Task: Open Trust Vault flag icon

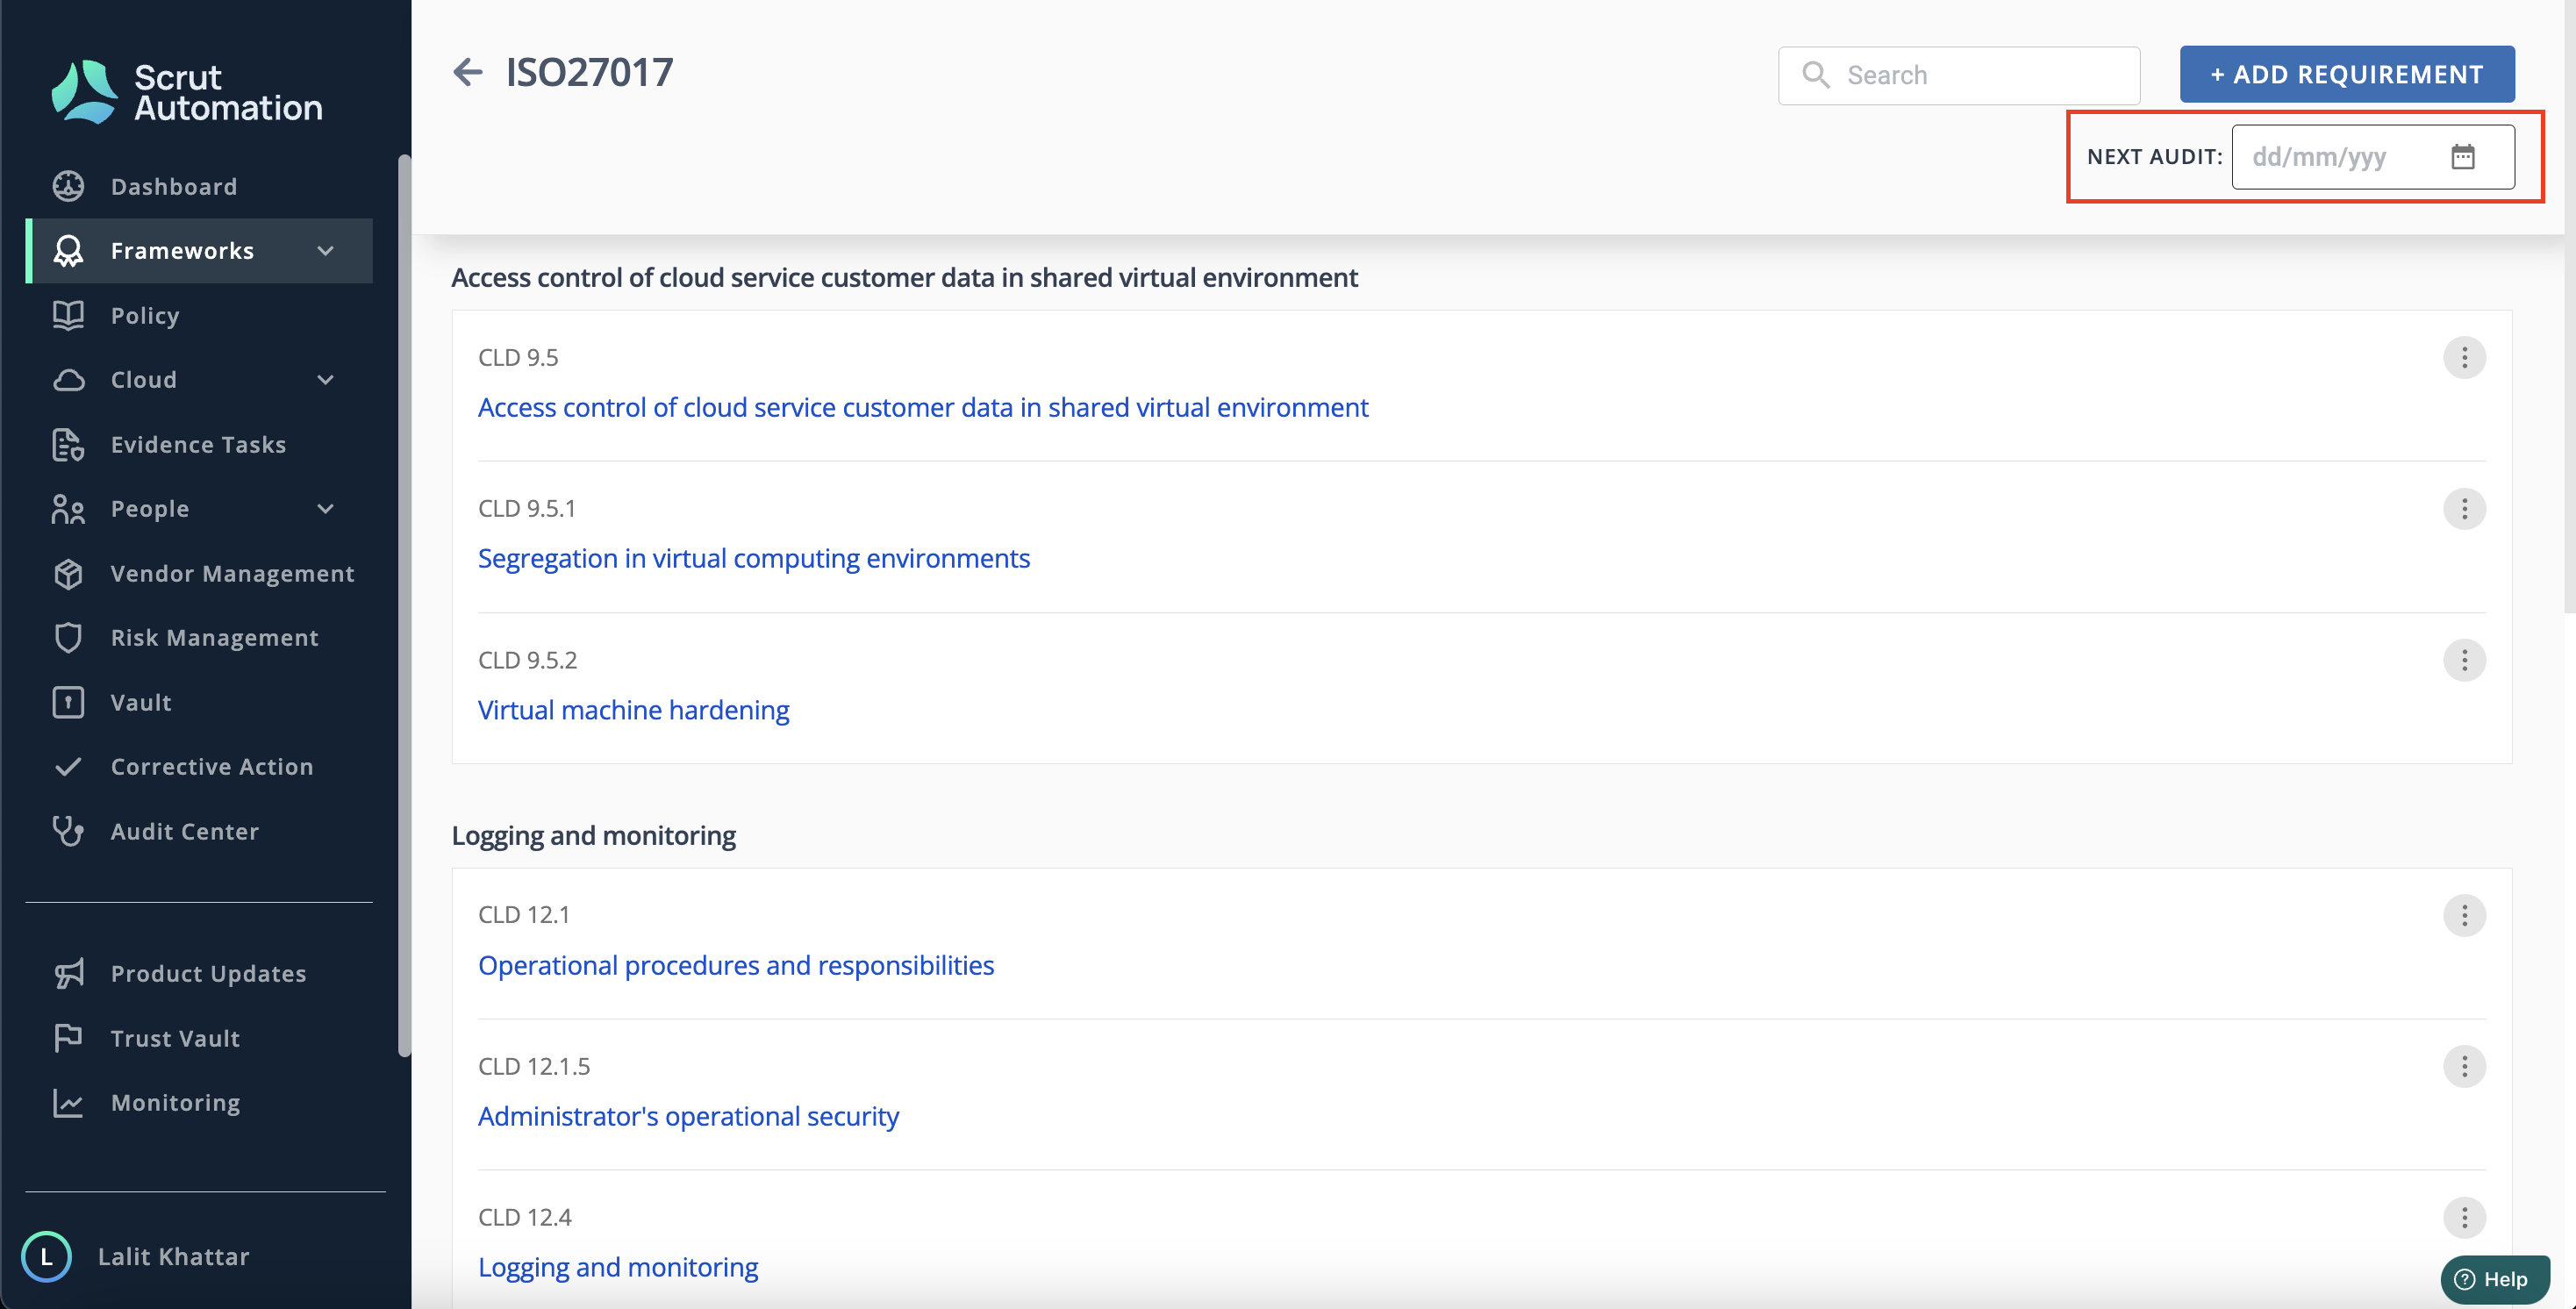Action: pyautogui.click(x=68, y=1038)
